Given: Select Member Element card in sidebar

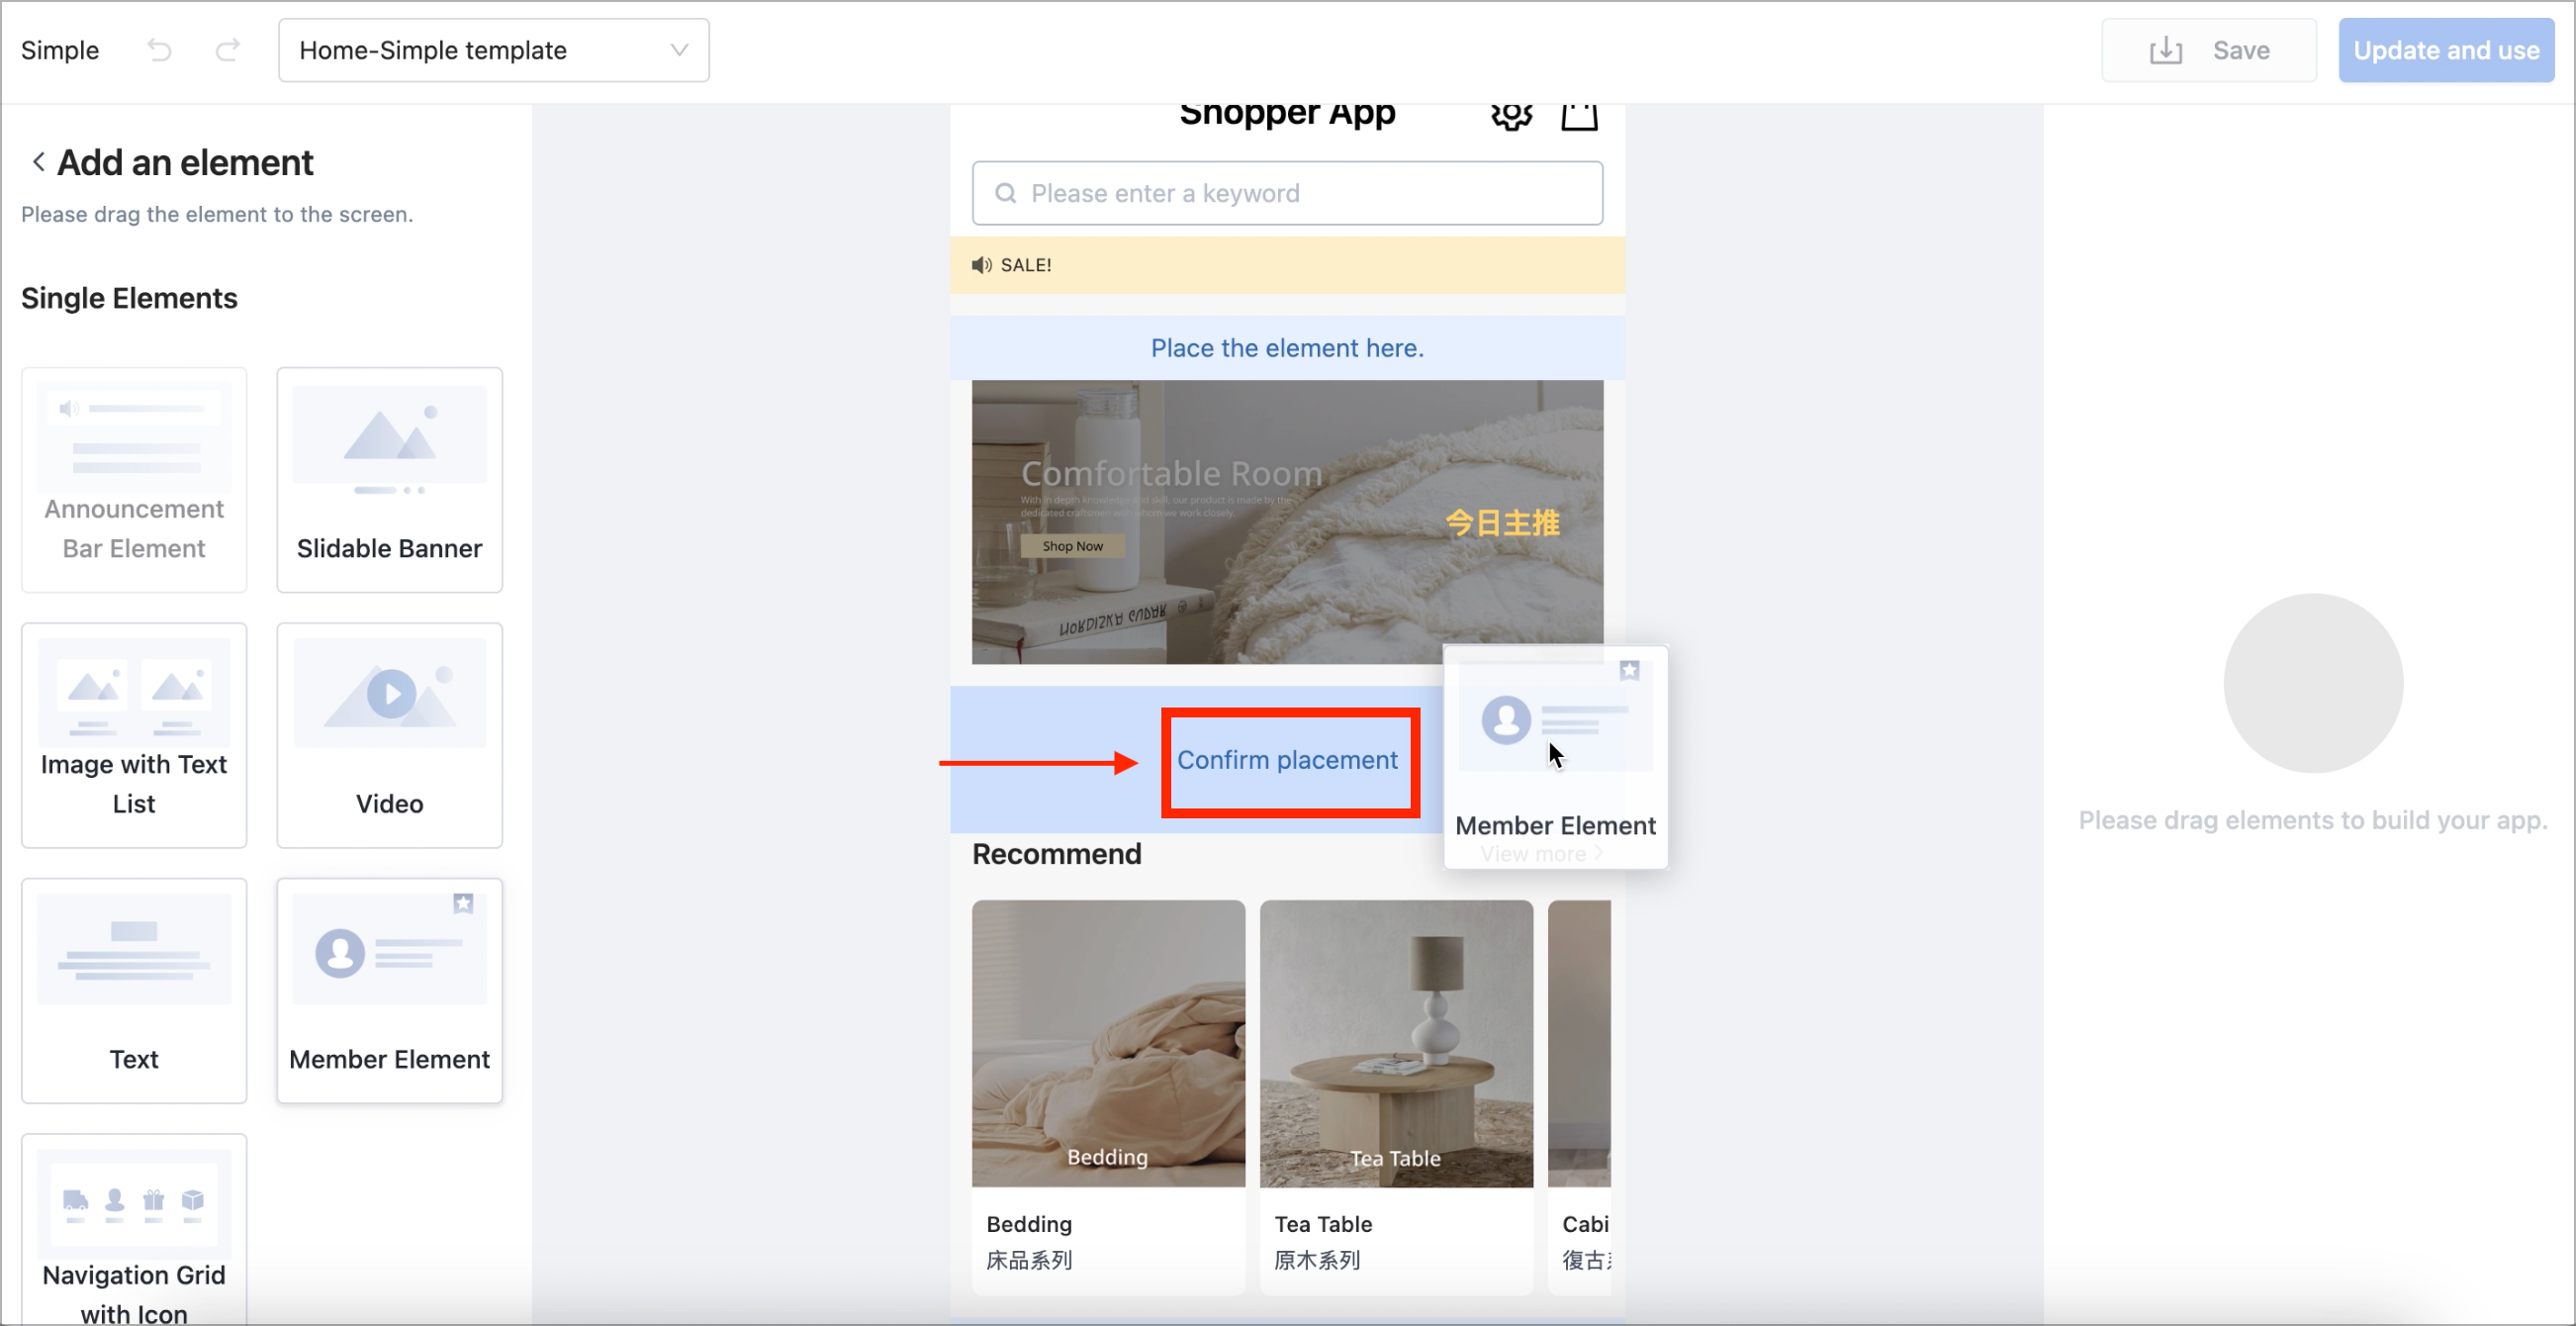Looking at the screenshot, I should tap(390, 991).
